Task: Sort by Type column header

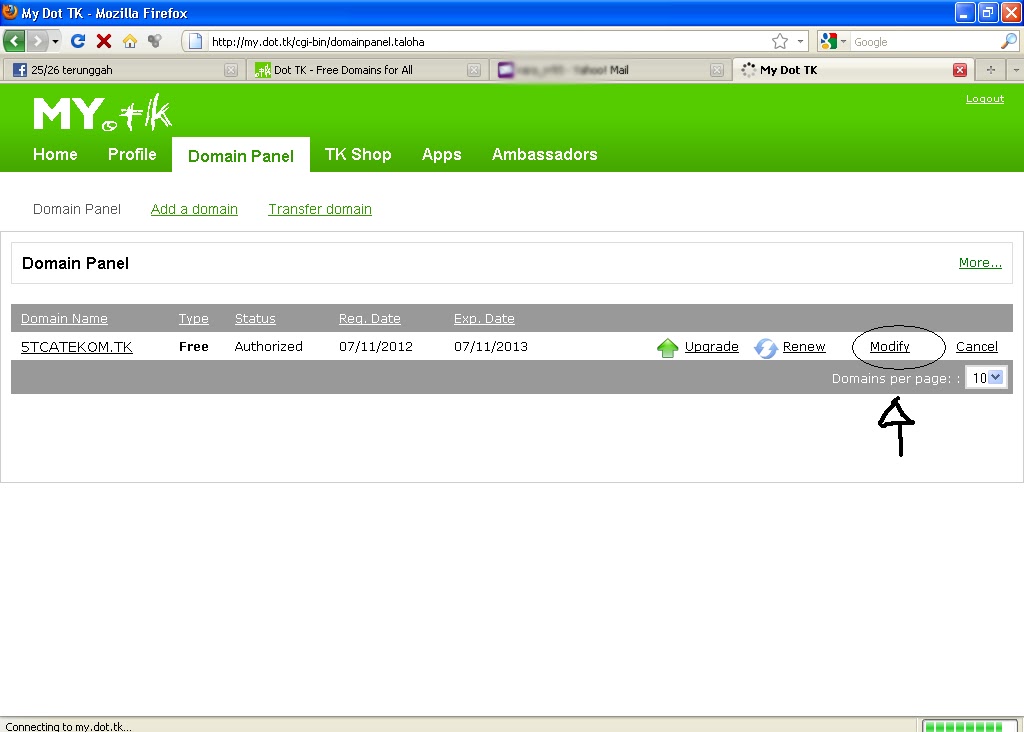Action: (x=193, y=319)
